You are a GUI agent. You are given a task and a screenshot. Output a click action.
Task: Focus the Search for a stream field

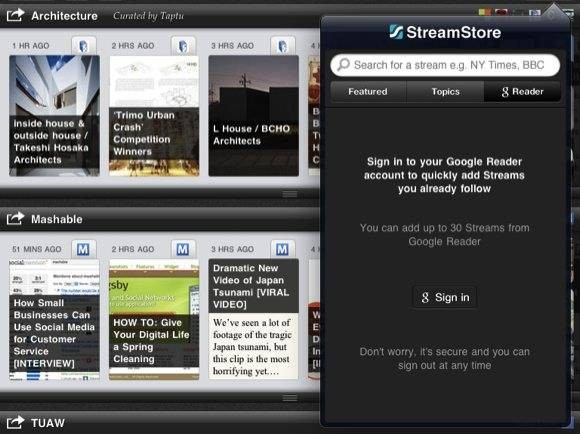pyautogui.click(x=445, y=65)
